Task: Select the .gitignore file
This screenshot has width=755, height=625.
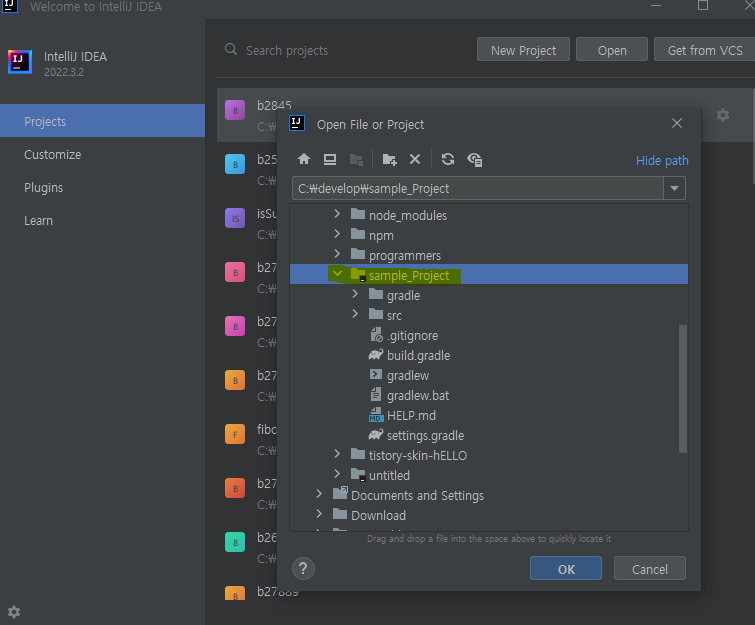Action: point(404,335)
